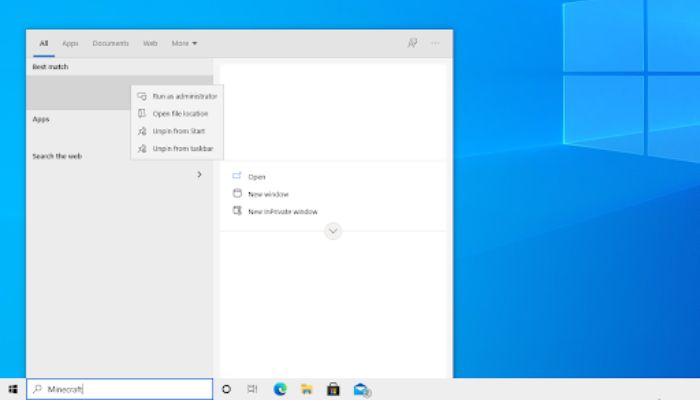Click Open in the preview pane
Viewport: 700px width, 400px height.
click(256, 177)
